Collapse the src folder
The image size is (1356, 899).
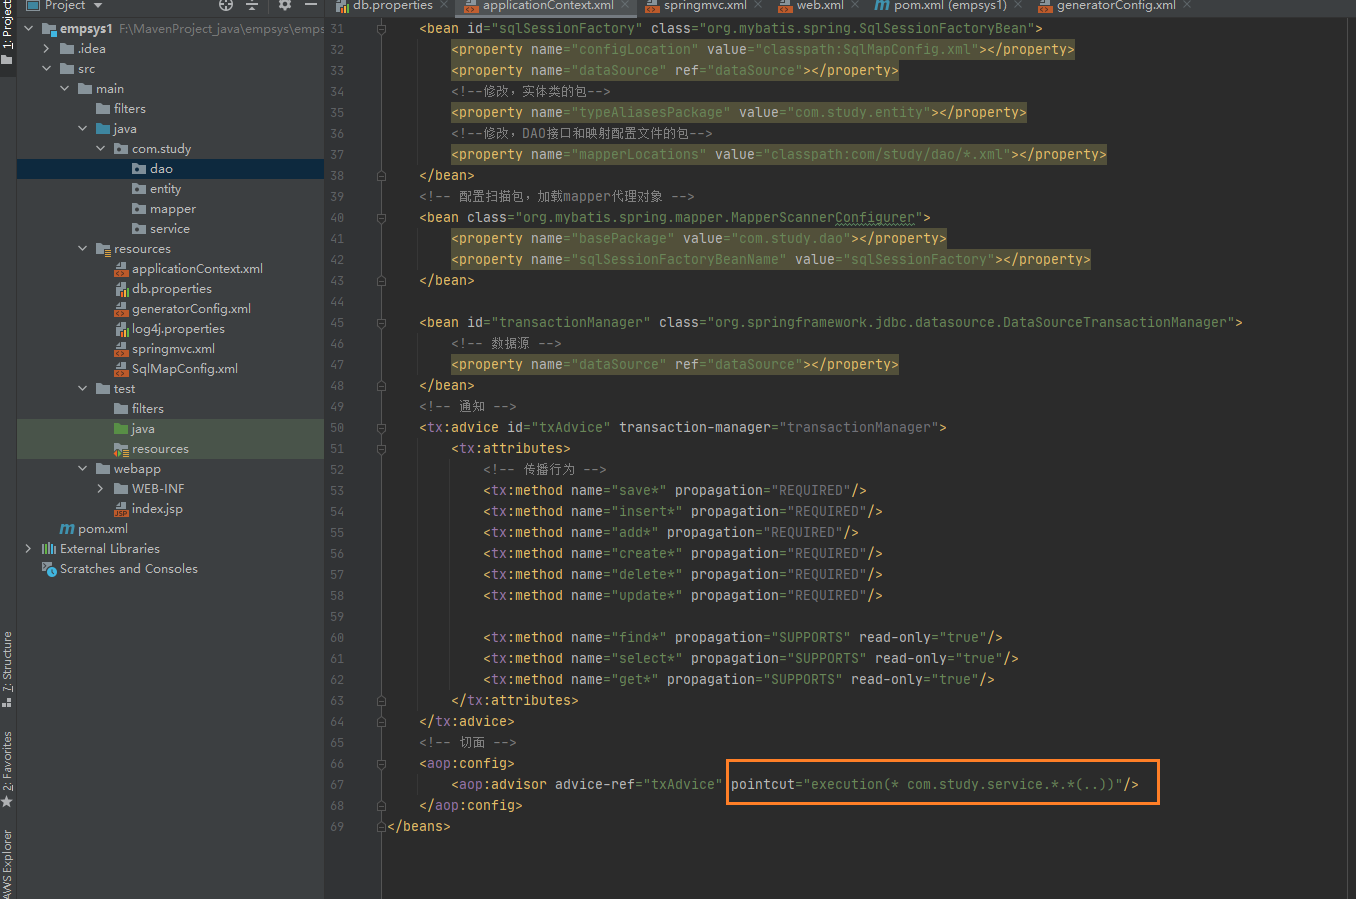tap(47, 69)
